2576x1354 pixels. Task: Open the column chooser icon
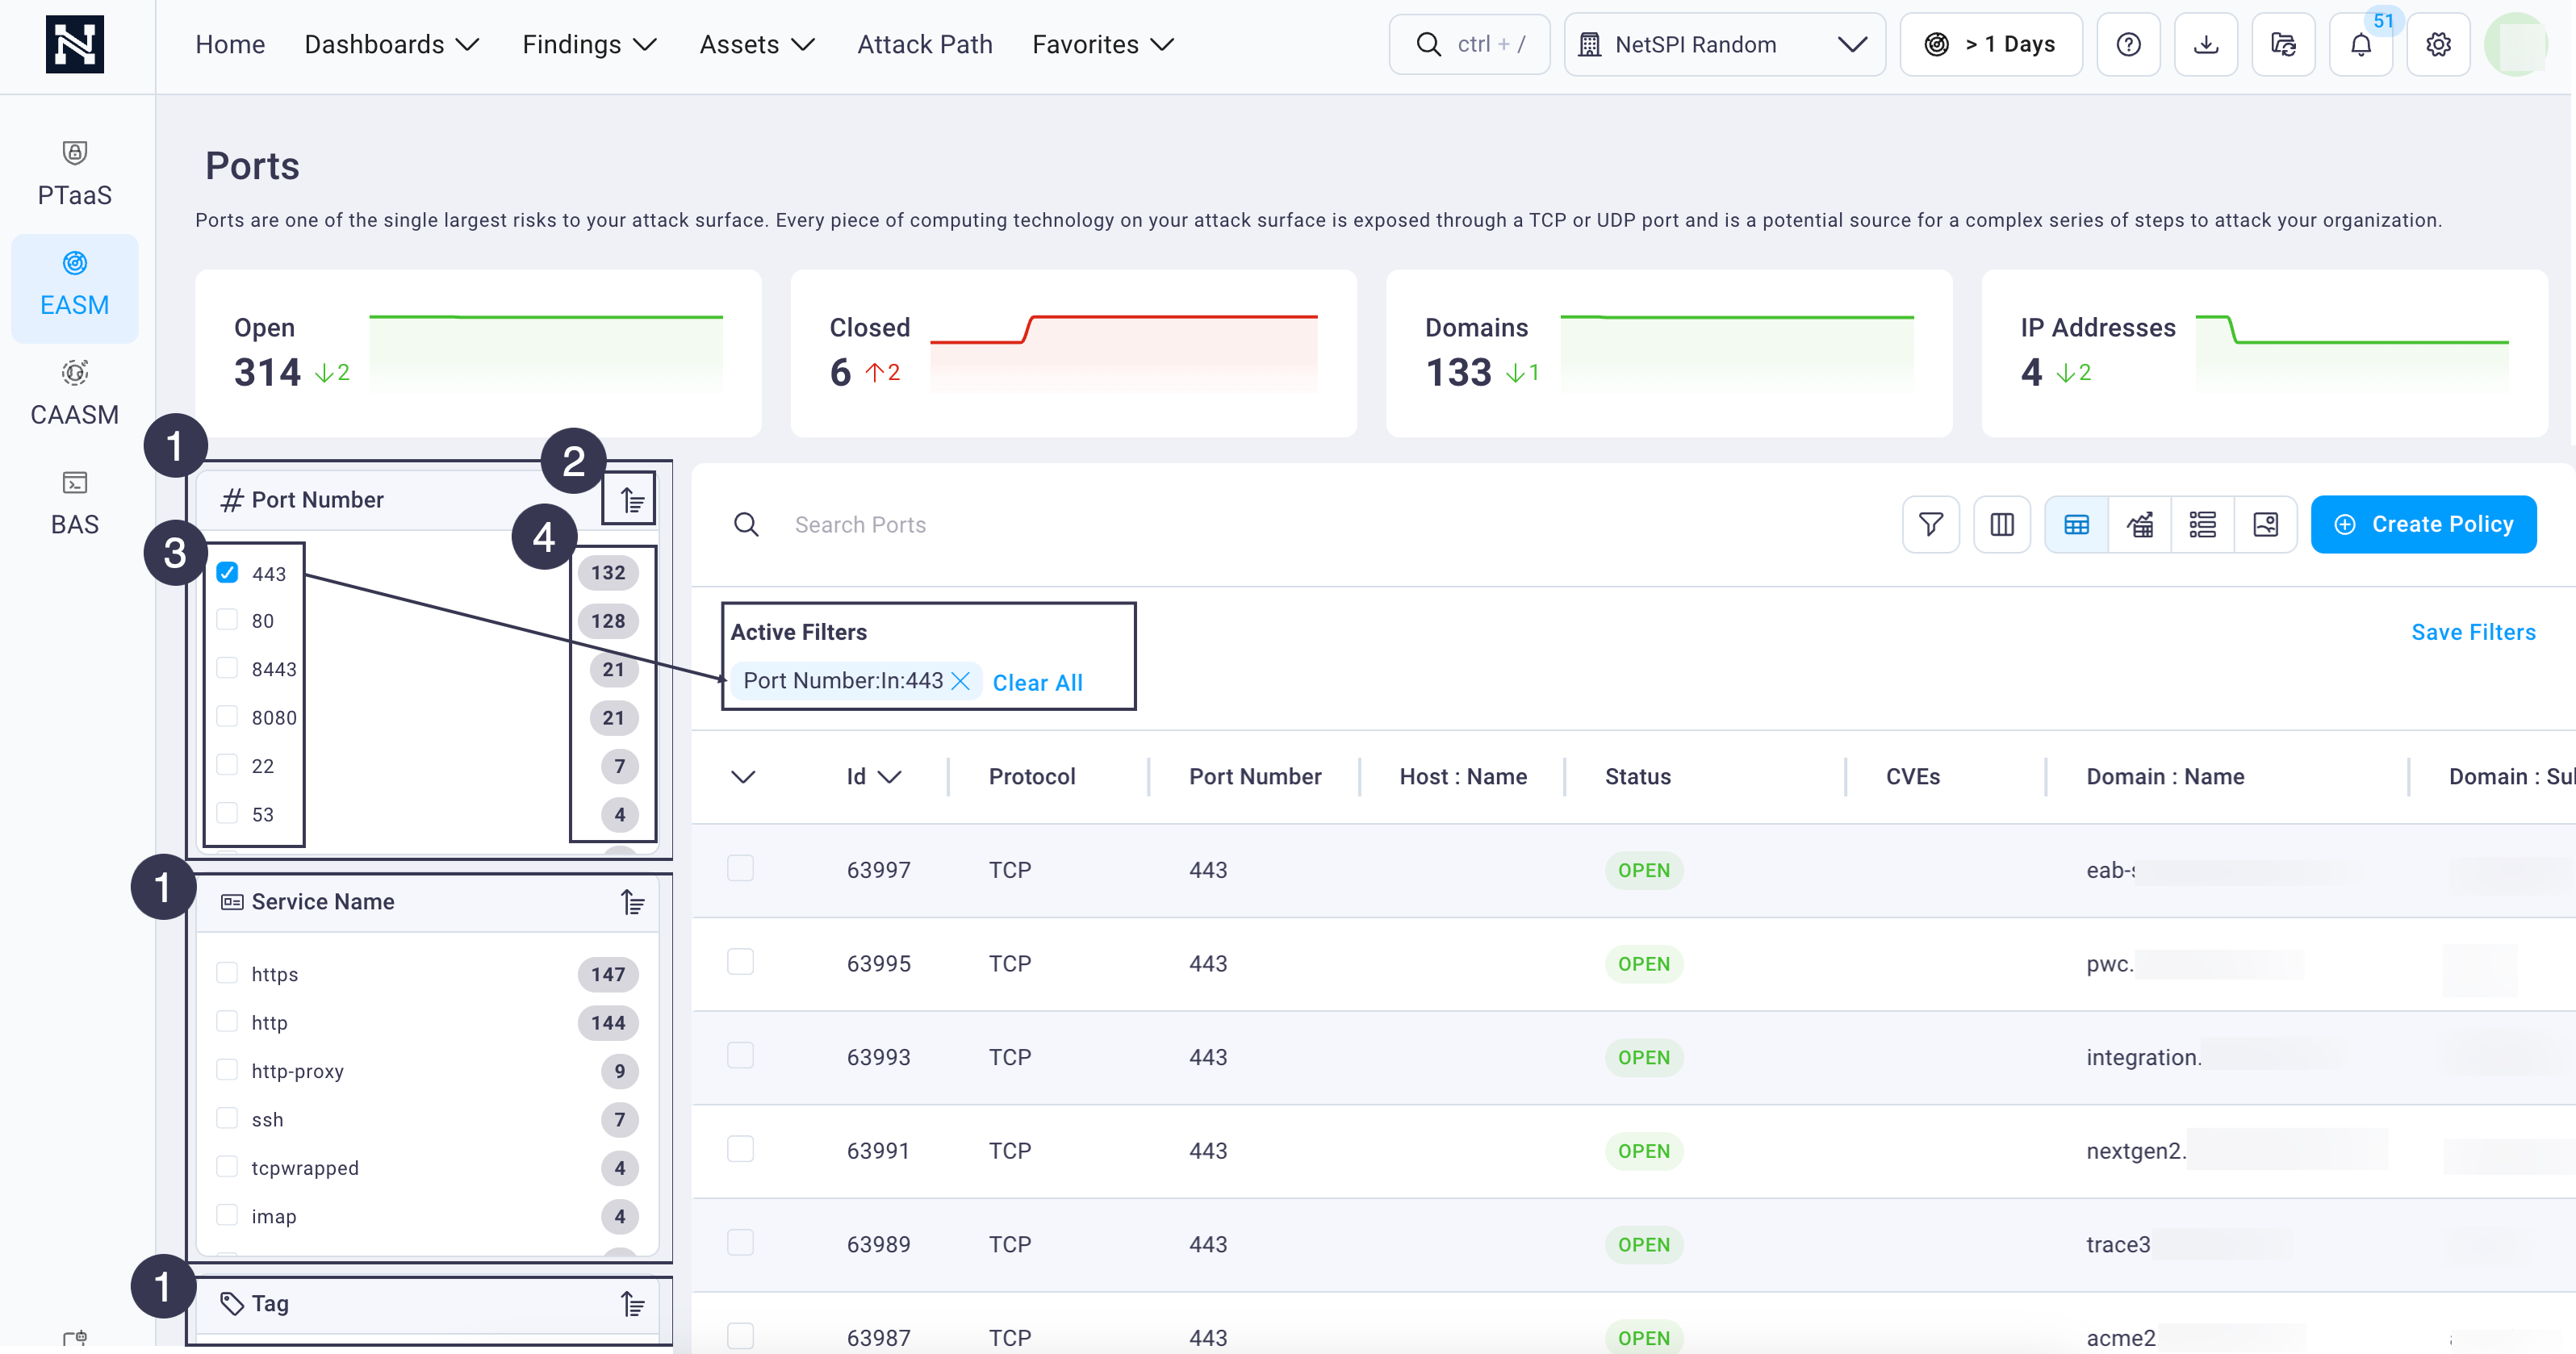(x=2002, y=524)
